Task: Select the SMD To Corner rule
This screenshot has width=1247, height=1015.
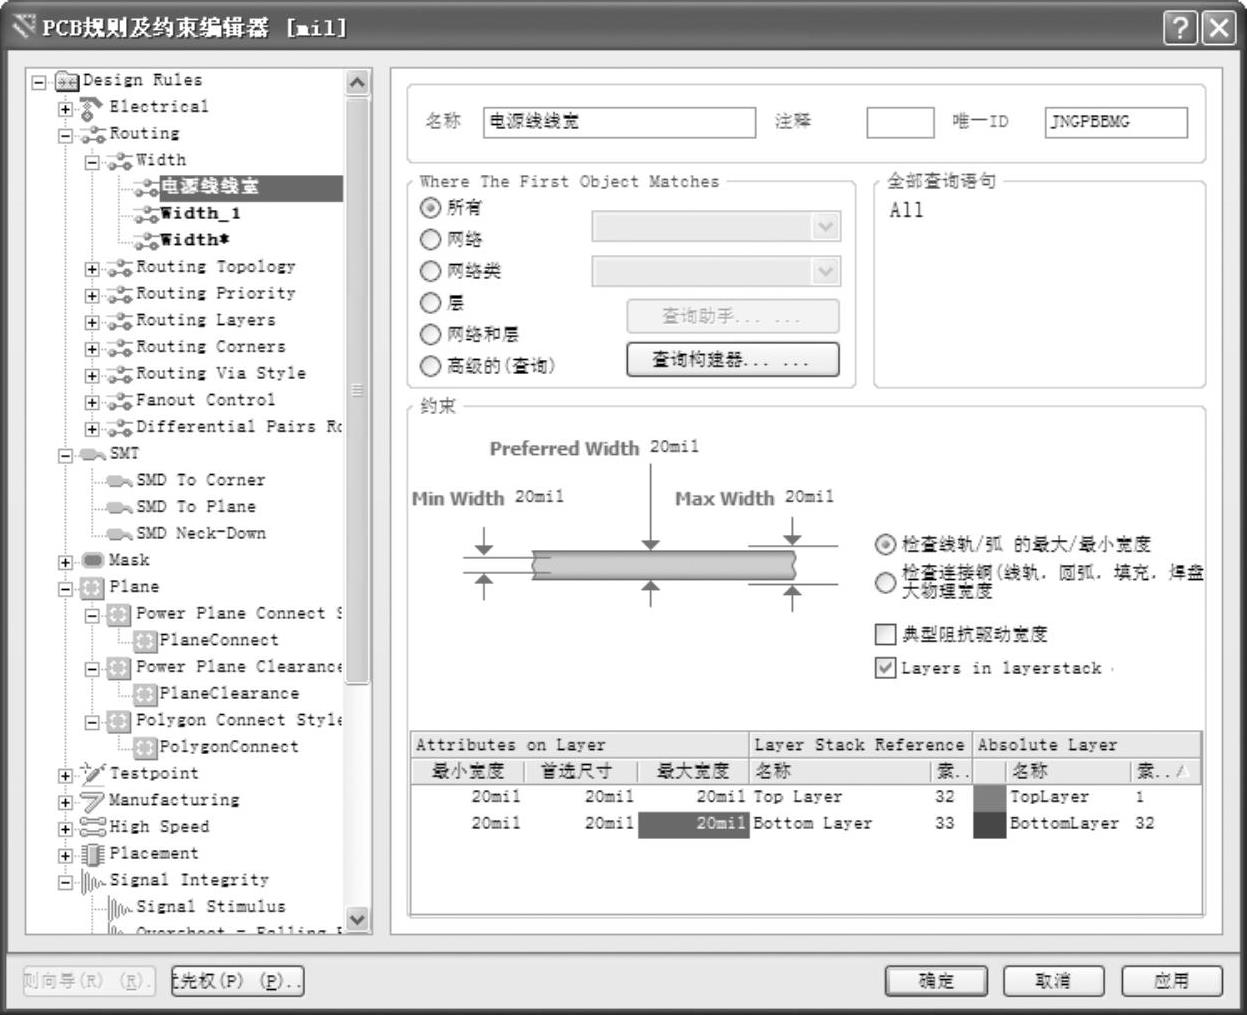Action: point(200,480)
